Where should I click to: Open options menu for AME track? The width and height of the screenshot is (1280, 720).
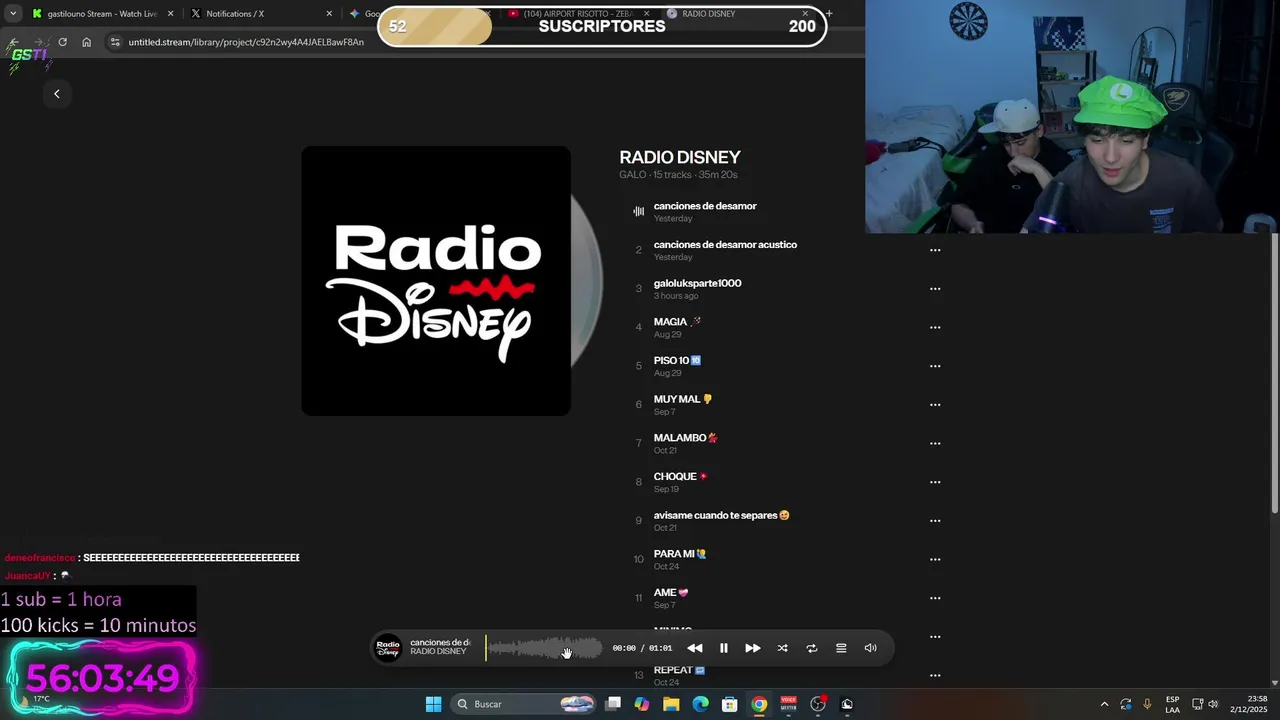click(935, 598)
